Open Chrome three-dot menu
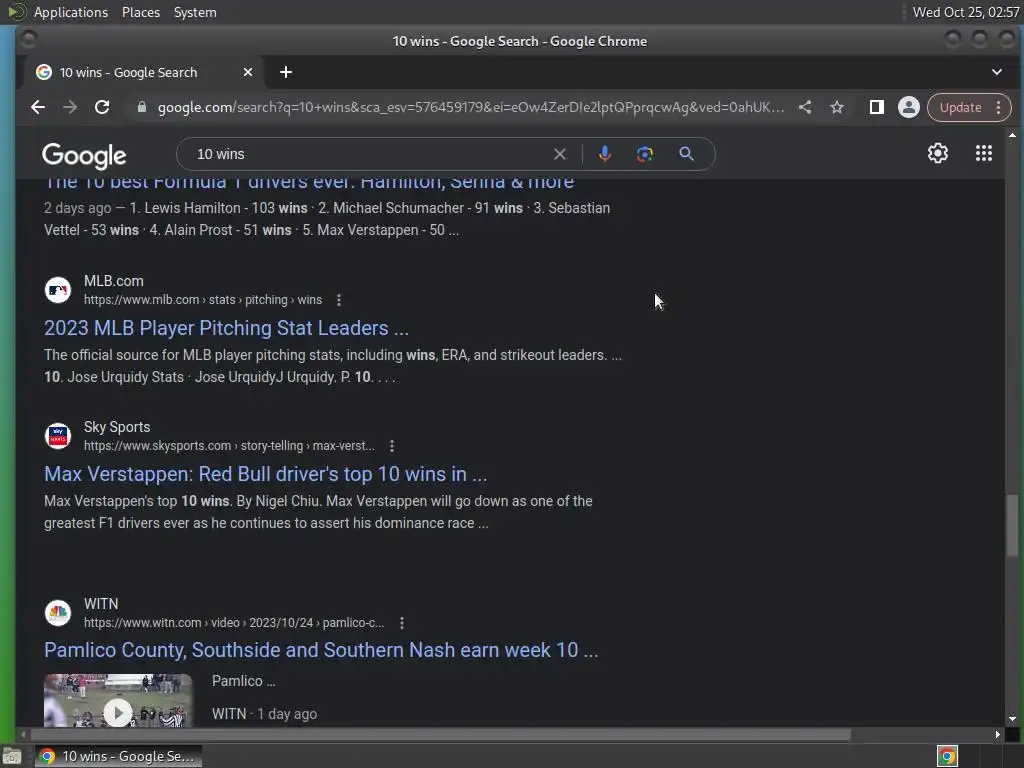The width and height of the screenshot is (1024, 768). click(999, 107)
